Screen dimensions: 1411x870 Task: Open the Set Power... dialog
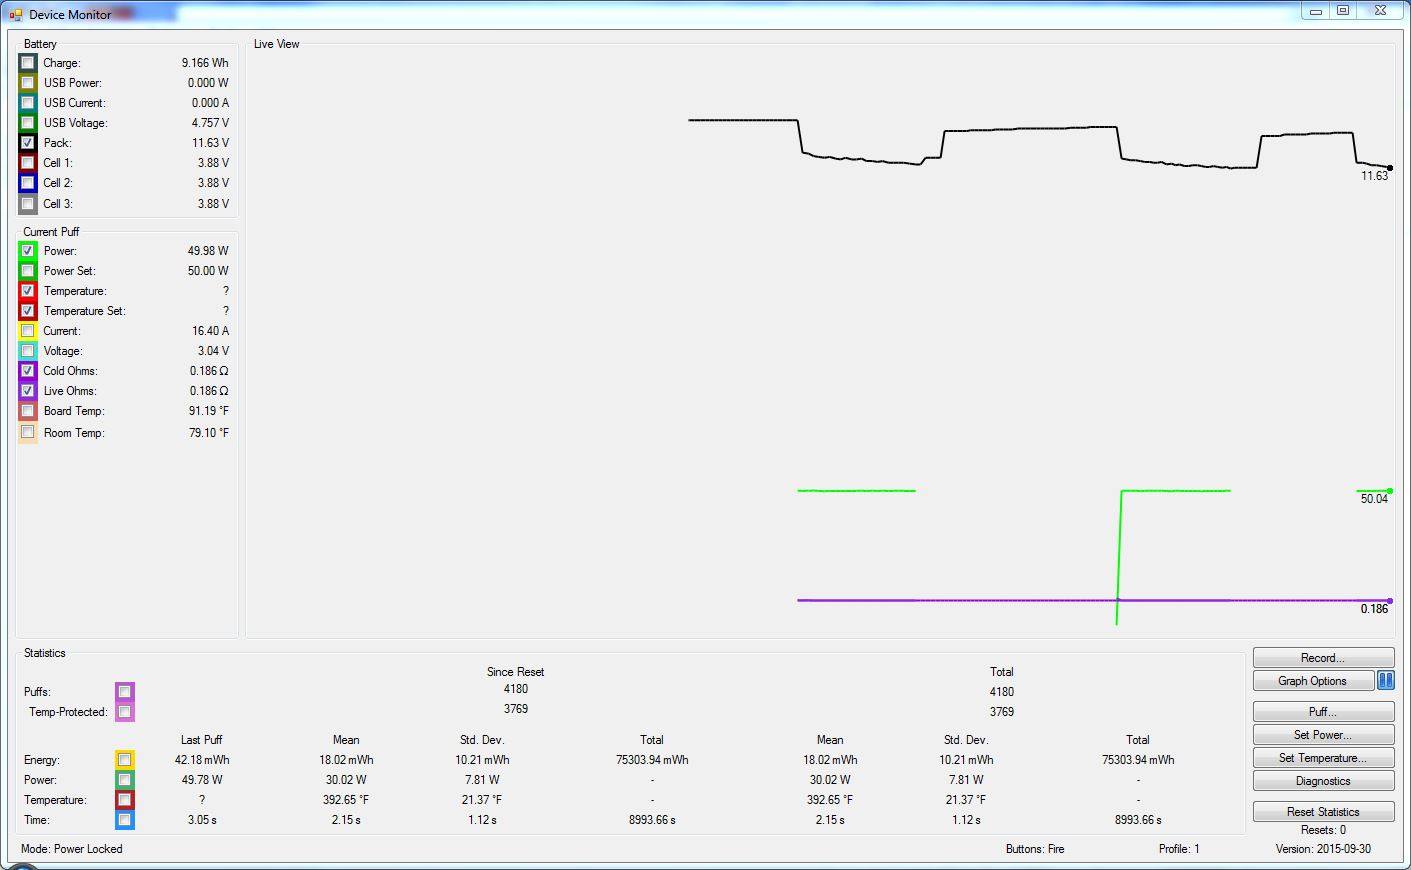click(1322, 735)
